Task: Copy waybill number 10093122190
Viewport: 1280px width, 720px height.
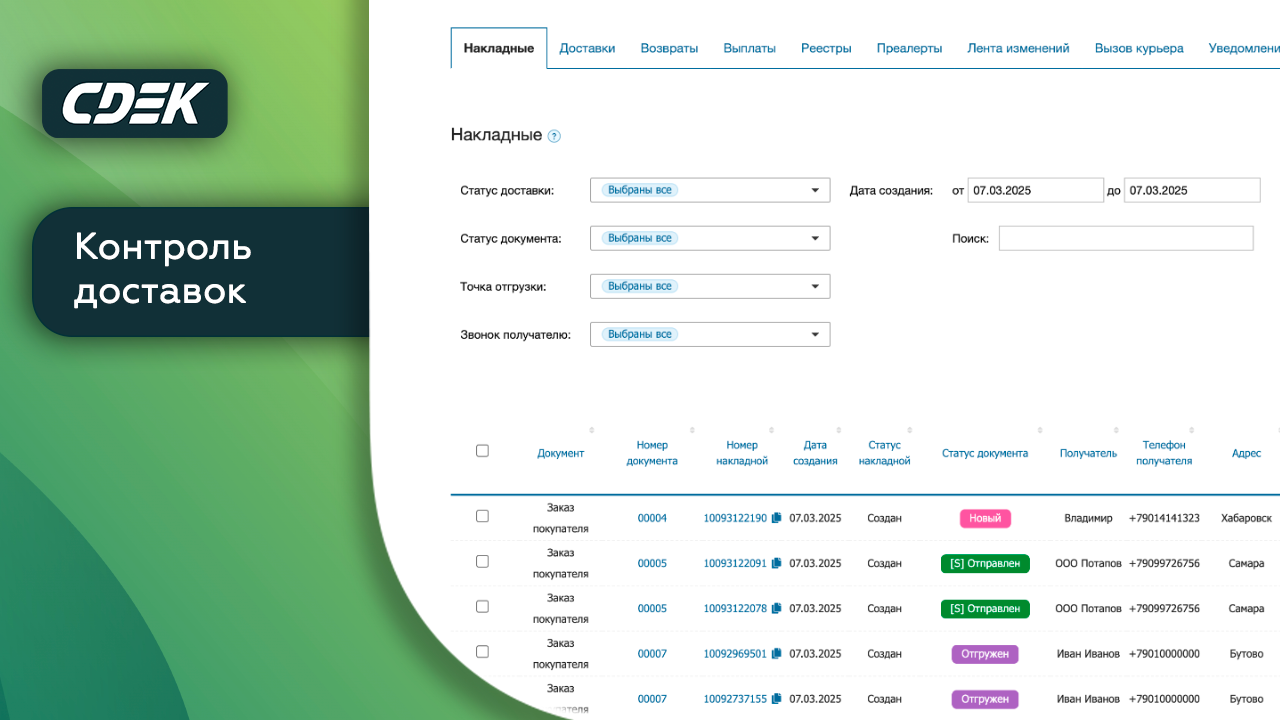Action: pos(776,518)
